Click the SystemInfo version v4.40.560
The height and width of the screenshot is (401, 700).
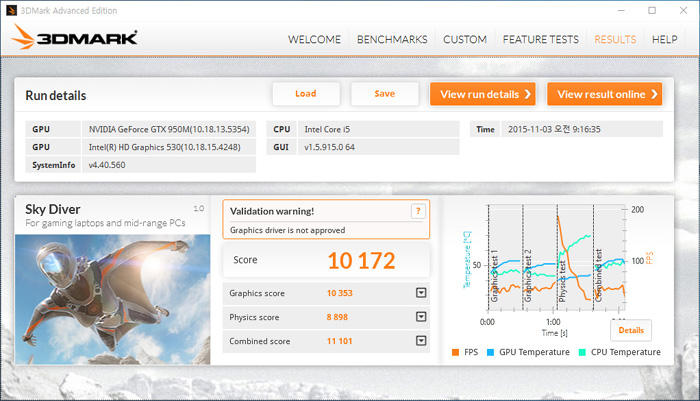(x=169, y=165)
